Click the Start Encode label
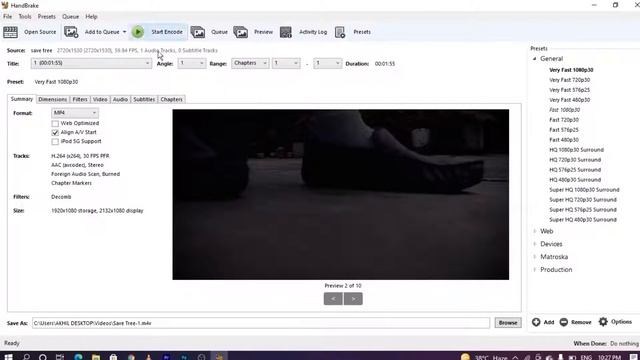 (167, 32)
